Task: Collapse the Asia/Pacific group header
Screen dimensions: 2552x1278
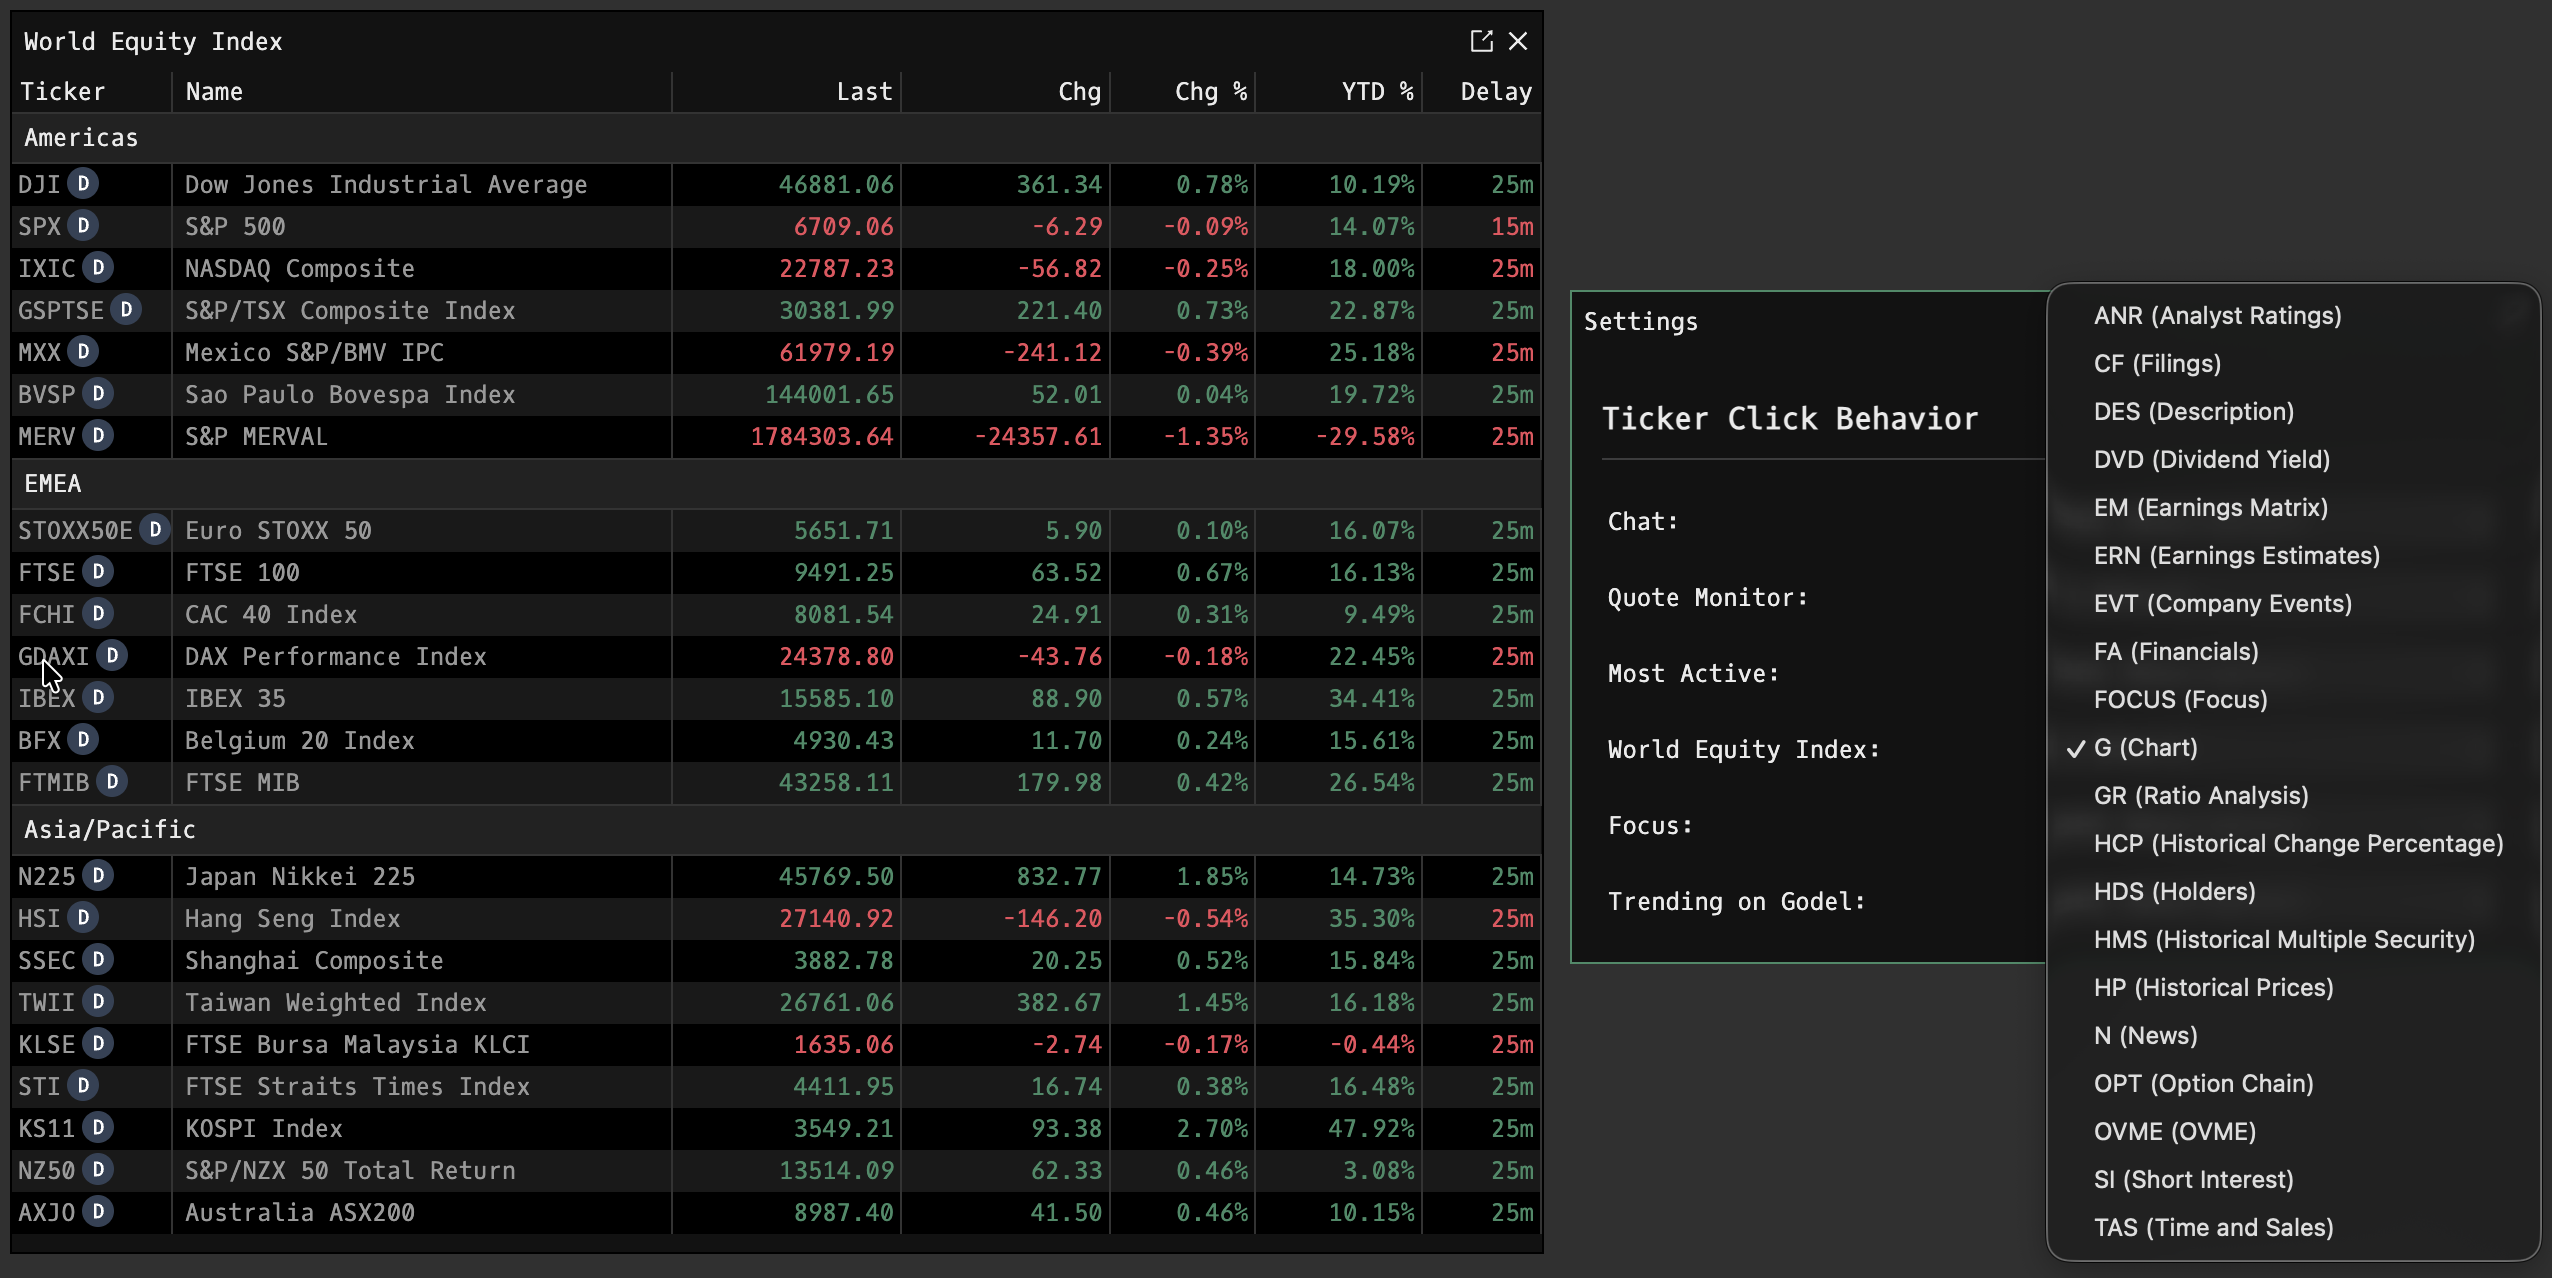Action: coord(776,830)
